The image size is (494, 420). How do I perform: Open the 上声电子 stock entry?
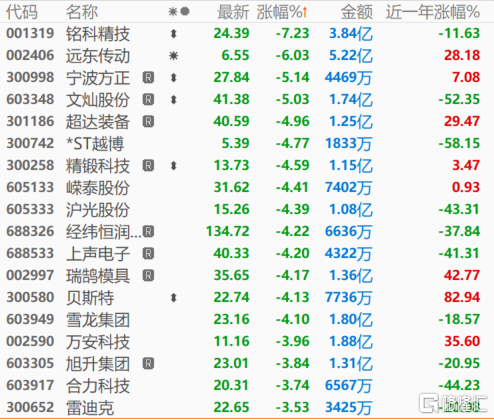click(247, 253)
